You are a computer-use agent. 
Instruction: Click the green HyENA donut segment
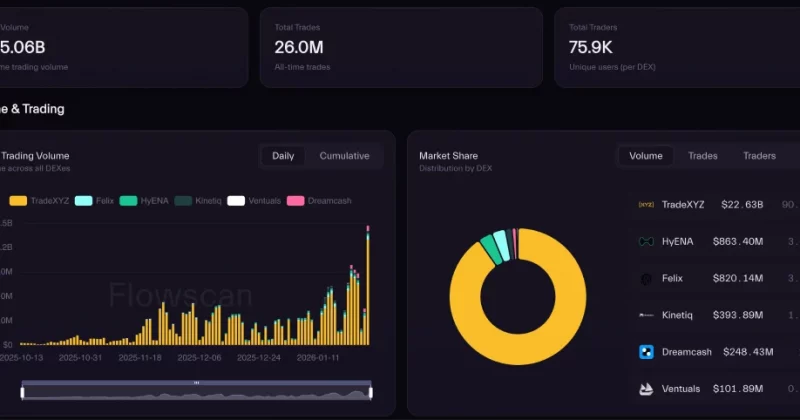point(491,248)
